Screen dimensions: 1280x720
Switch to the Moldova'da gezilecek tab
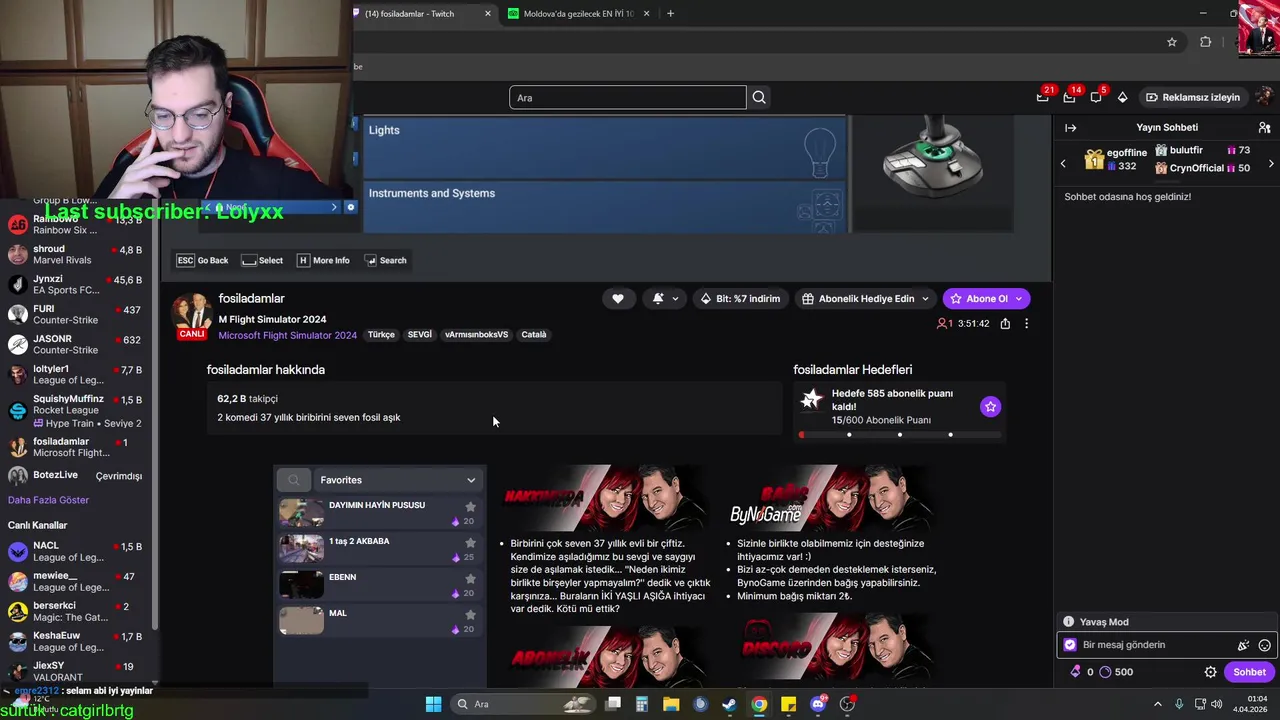pyautogui.click(x=579, y=14)
